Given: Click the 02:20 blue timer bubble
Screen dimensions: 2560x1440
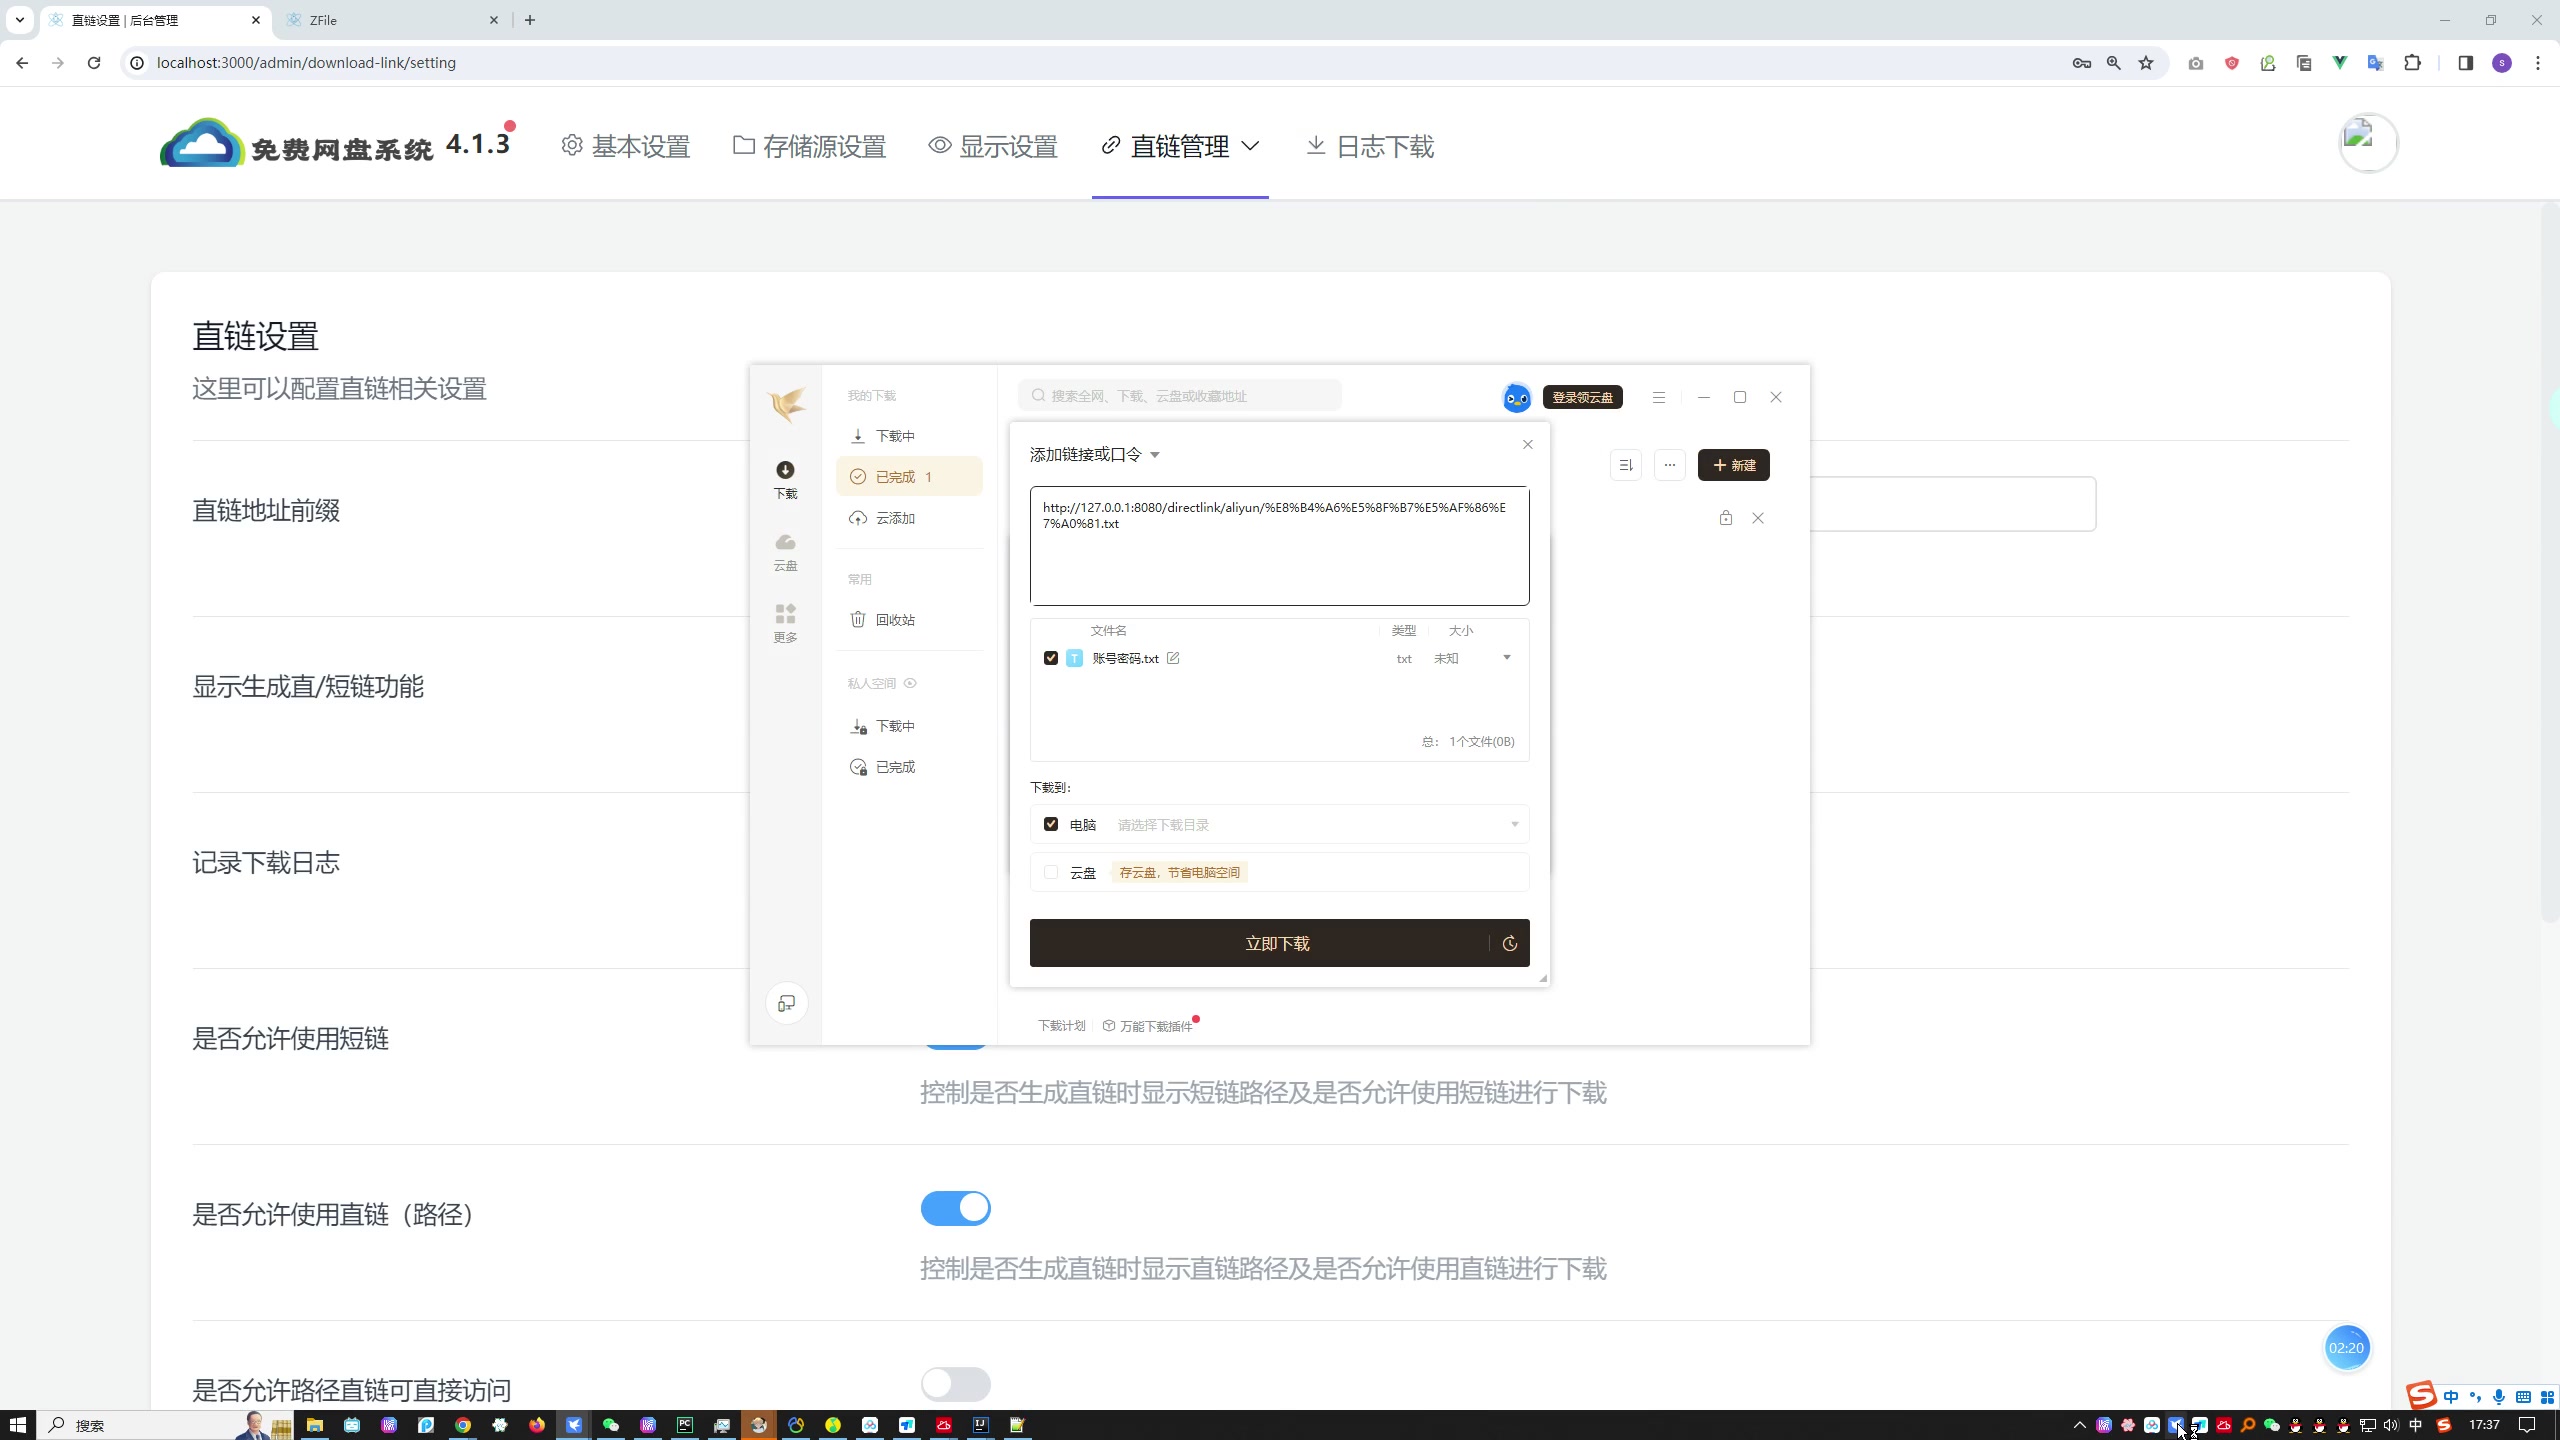Looking at the screenshot, I should coord(2346,1348).
